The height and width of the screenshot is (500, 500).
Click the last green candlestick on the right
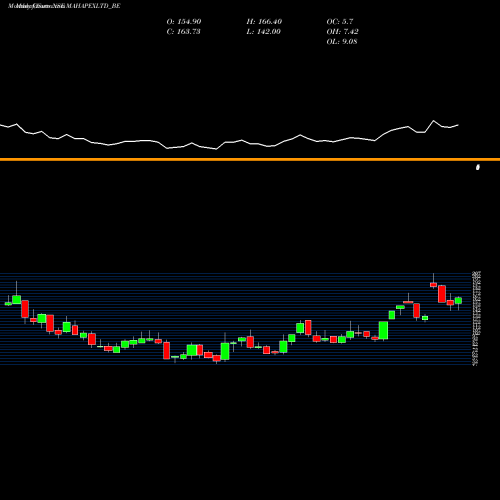click(458, 300)
